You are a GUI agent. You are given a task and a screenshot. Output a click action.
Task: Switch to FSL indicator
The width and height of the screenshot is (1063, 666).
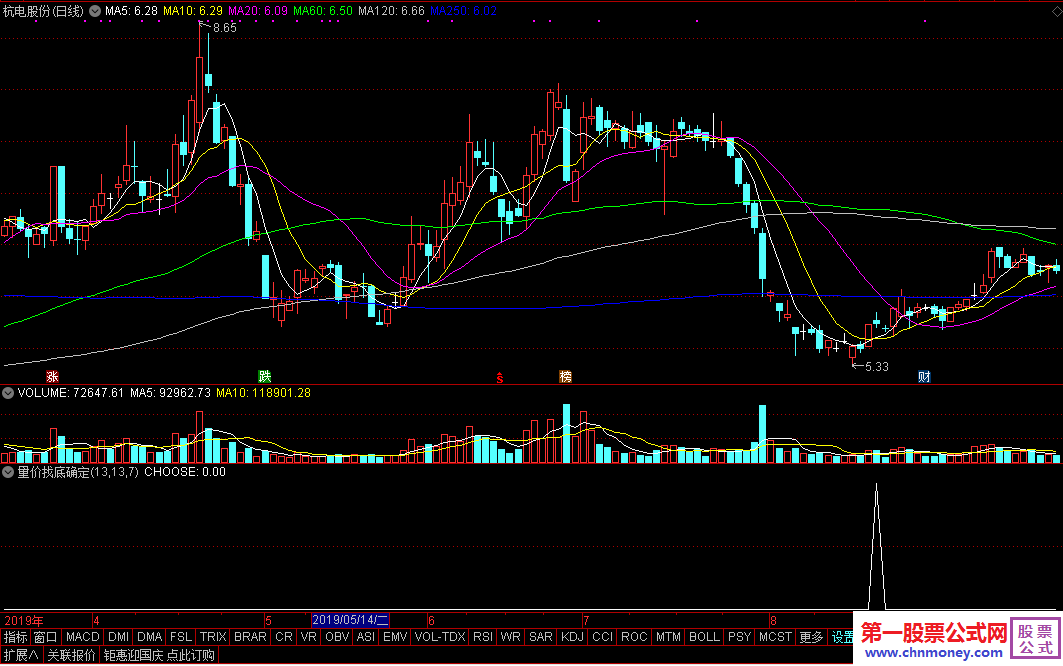pos(181,637)
